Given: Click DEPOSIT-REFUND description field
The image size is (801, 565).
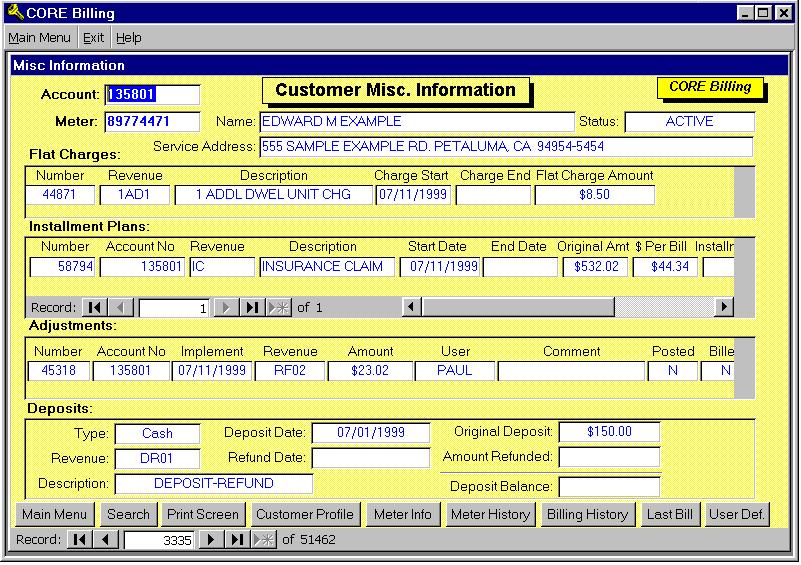Looking at the screenshot, I should coord(214,484).
